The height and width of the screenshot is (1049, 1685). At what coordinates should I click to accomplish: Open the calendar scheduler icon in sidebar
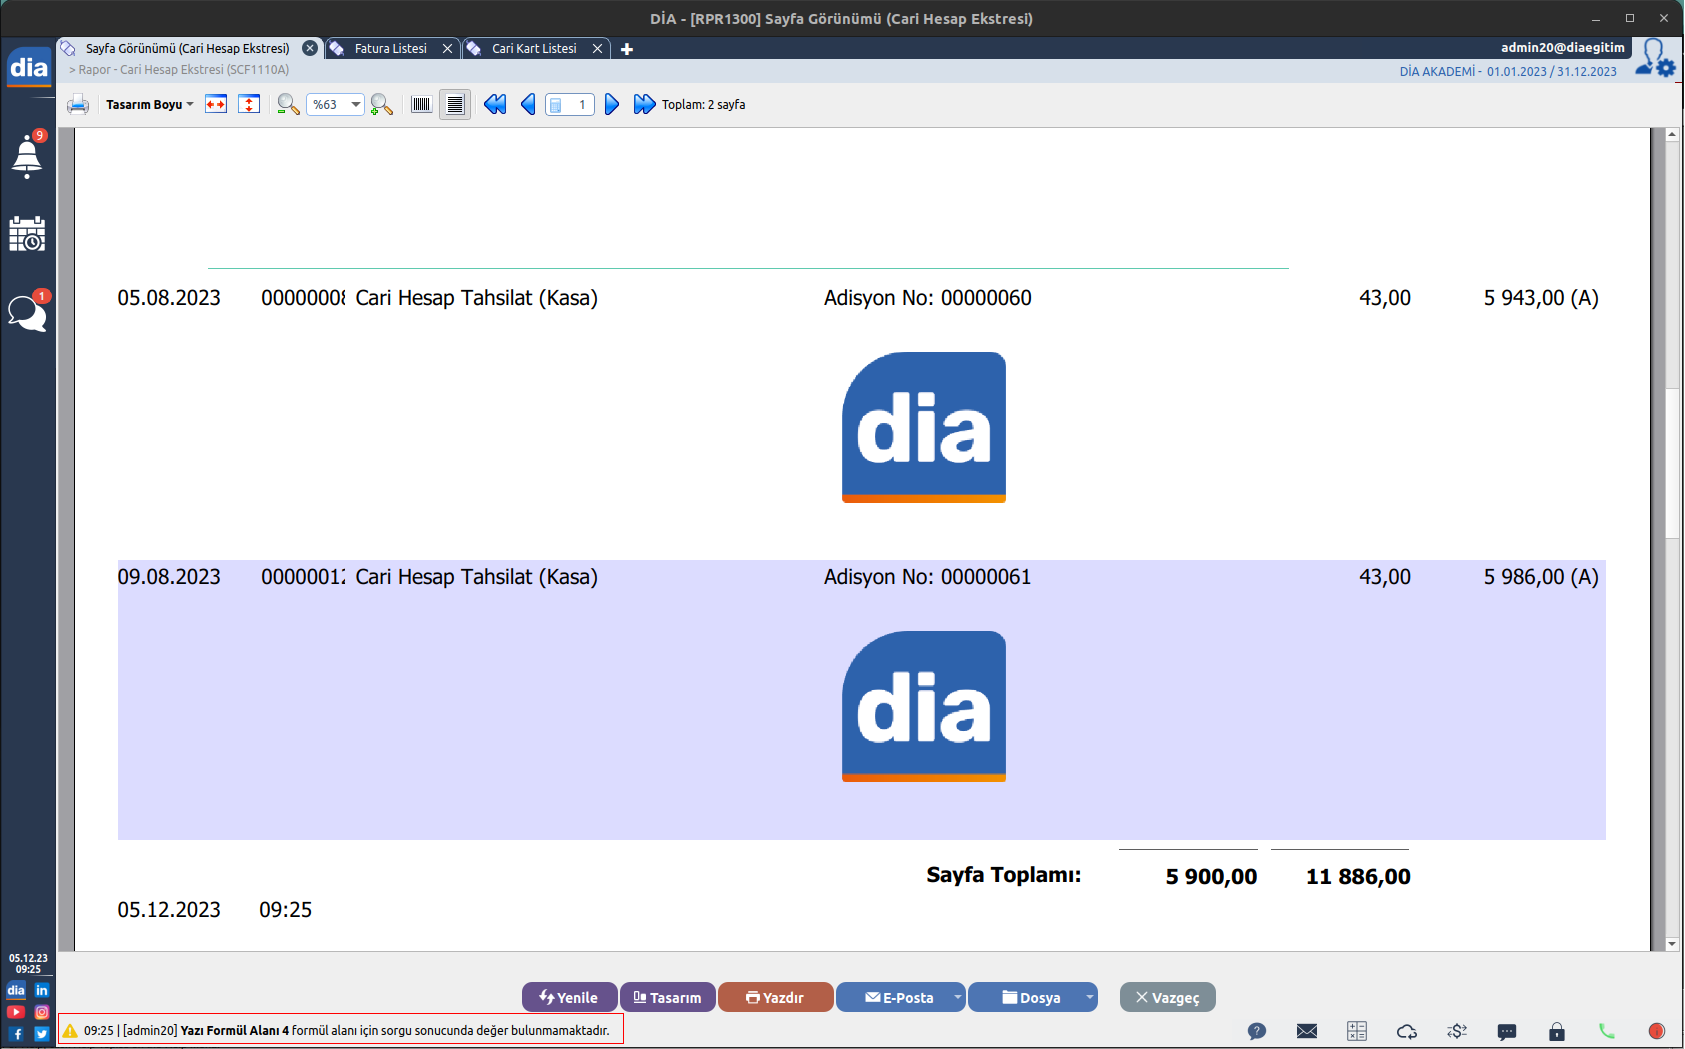27,234
